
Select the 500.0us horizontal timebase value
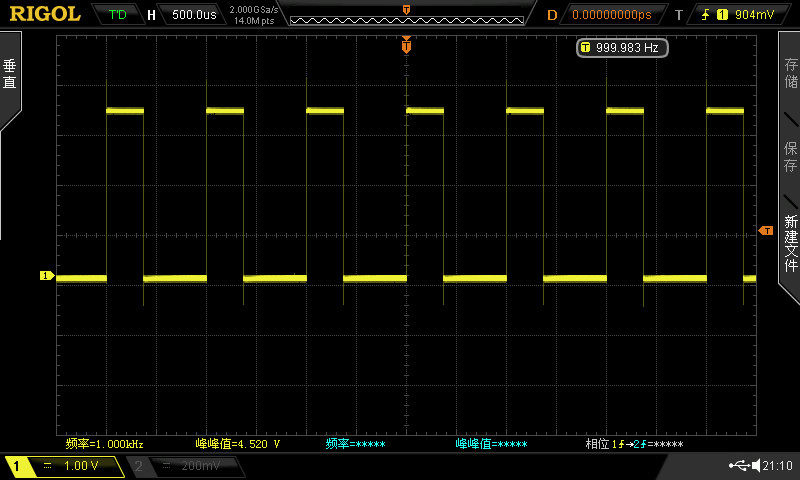[194, 14]
